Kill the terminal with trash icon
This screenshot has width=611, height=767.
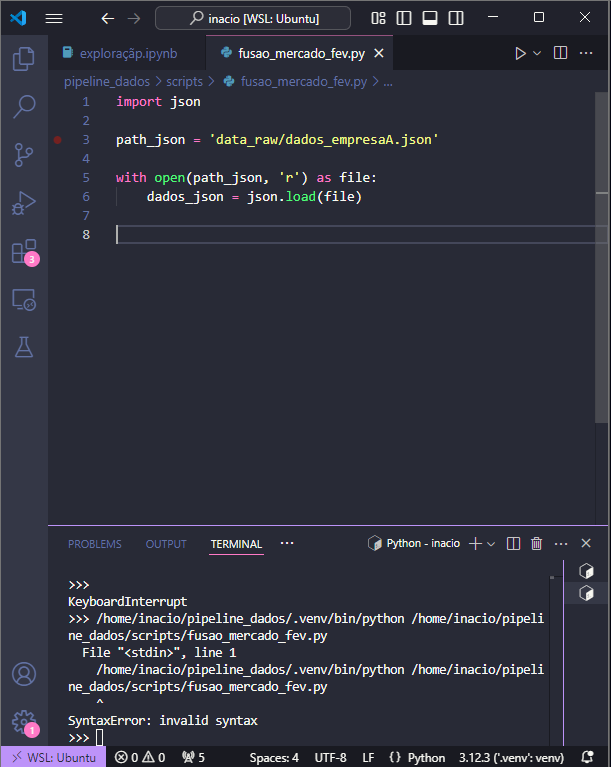pyautogui.click(x=537, y=543)
